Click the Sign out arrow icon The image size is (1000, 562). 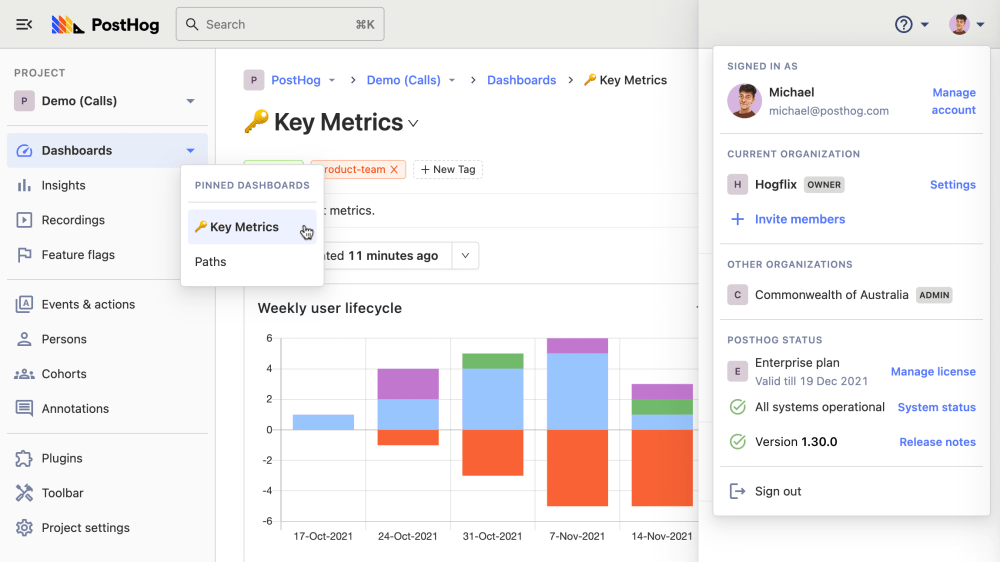tap(737, 491)
